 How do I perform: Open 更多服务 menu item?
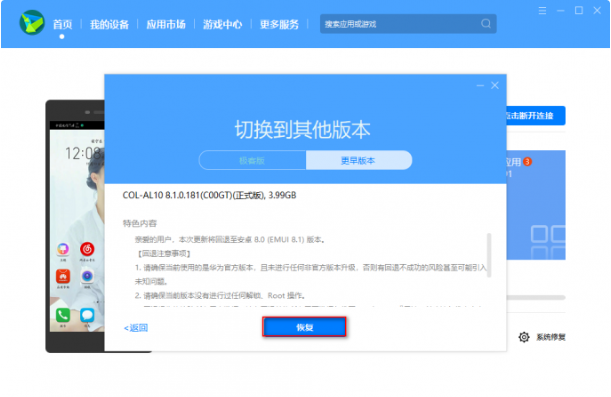[x=279, y=25]
